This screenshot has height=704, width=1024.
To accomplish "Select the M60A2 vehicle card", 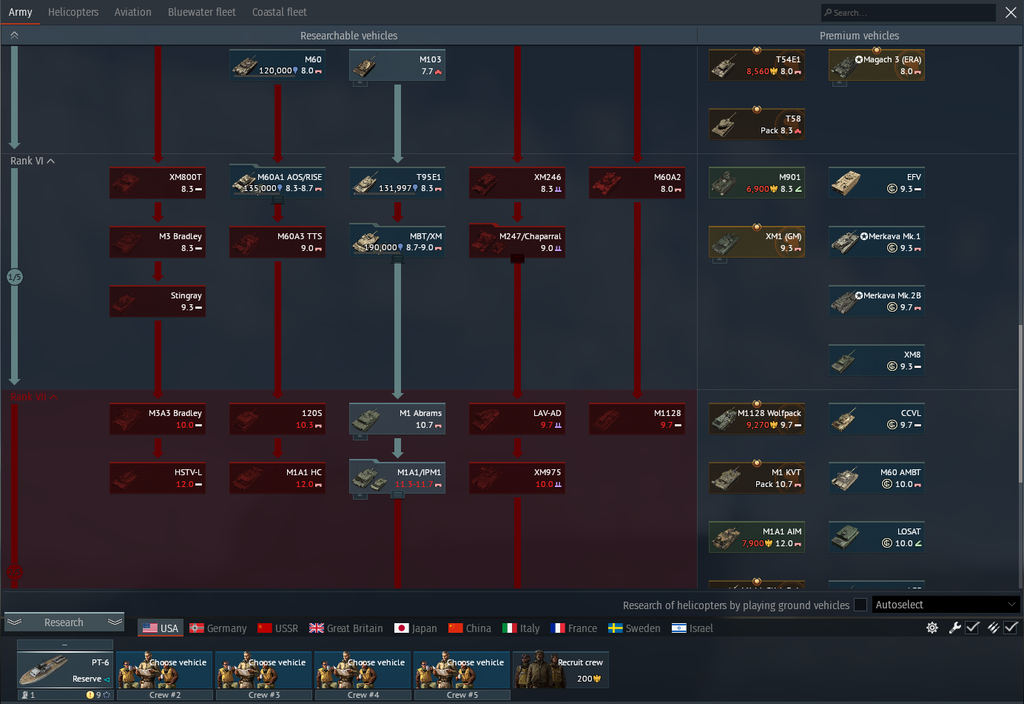I will (x=637, y=183).
